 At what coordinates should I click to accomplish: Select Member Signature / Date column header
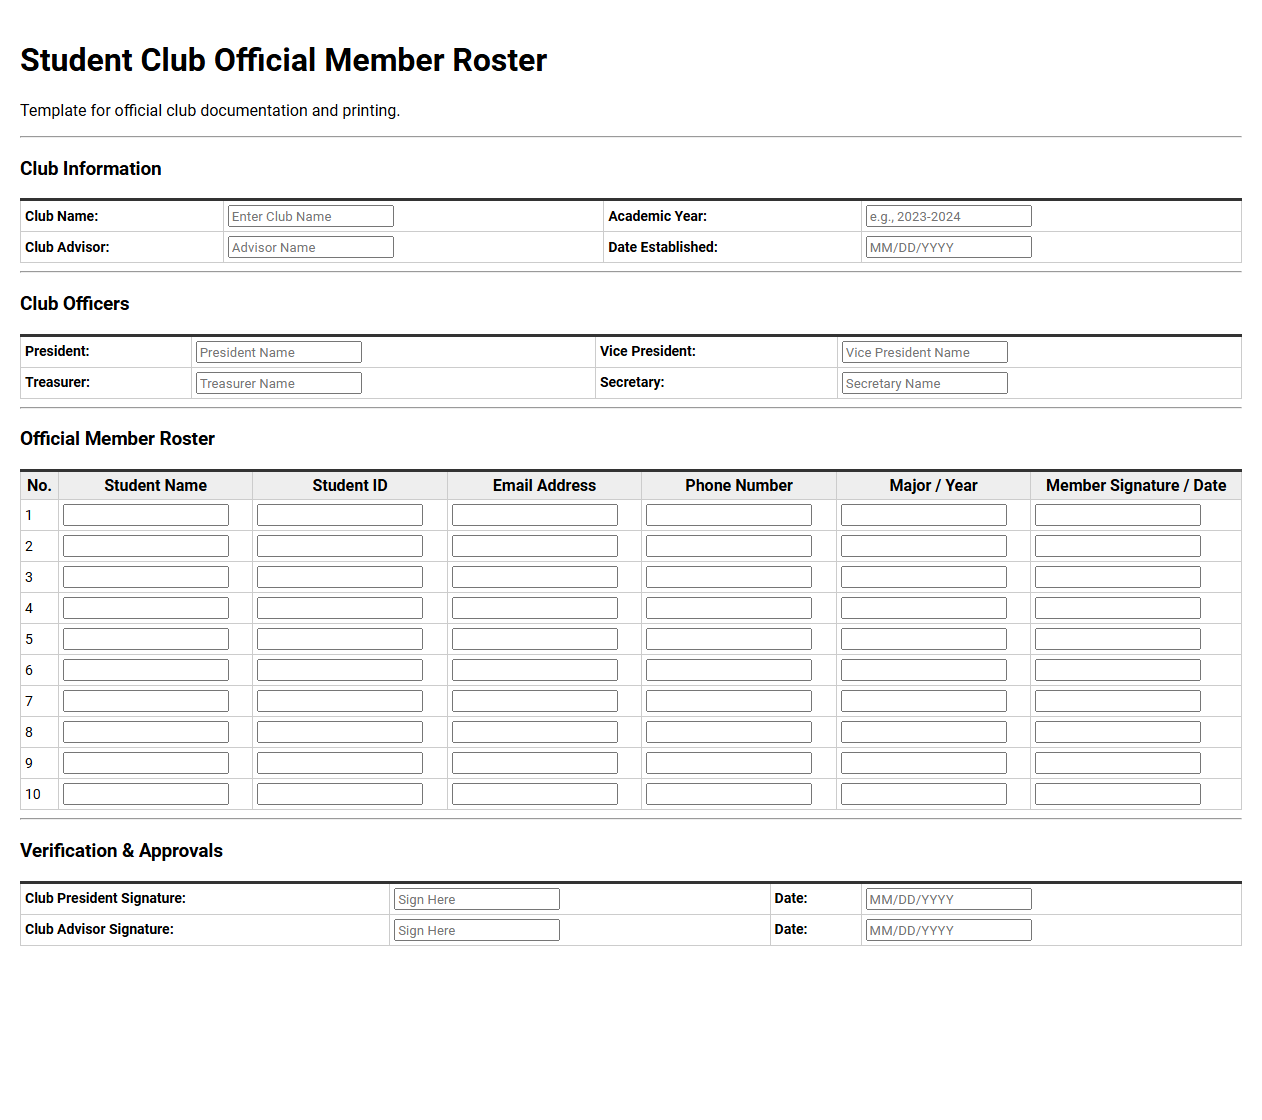tap(1136, 485)
